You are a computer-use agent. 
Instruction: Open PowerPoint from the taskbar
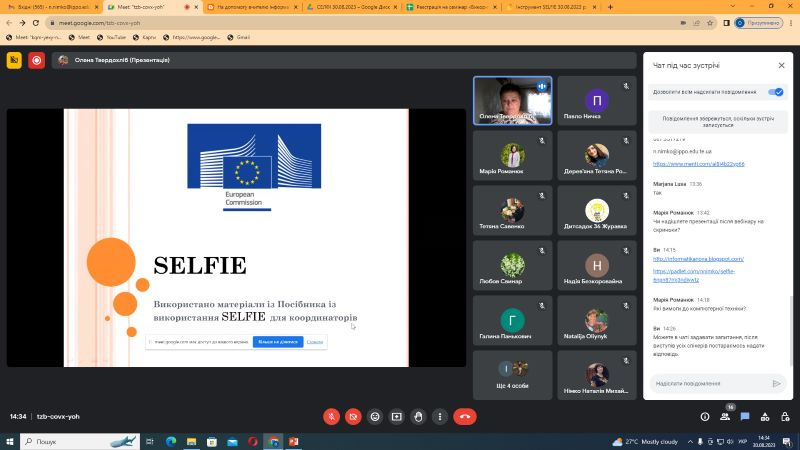tap(293, 441)
